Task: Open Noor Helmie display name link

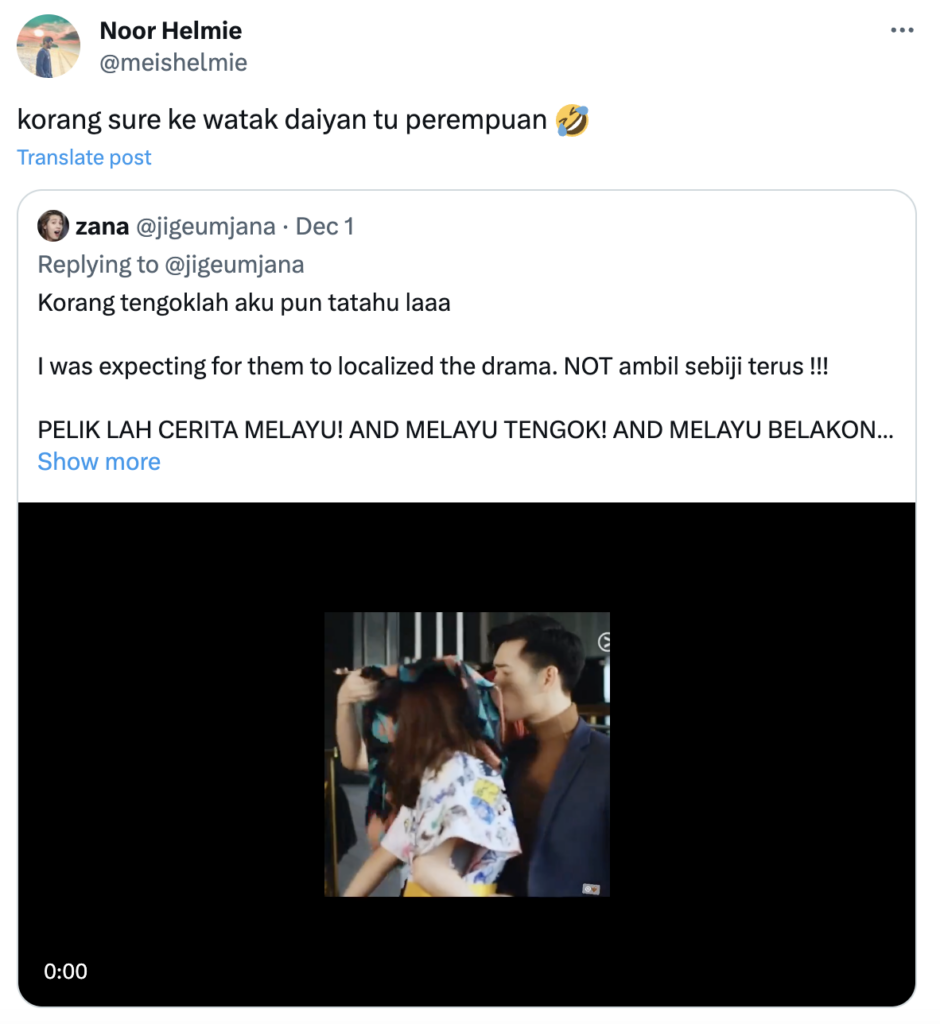Action: (170, 31)
